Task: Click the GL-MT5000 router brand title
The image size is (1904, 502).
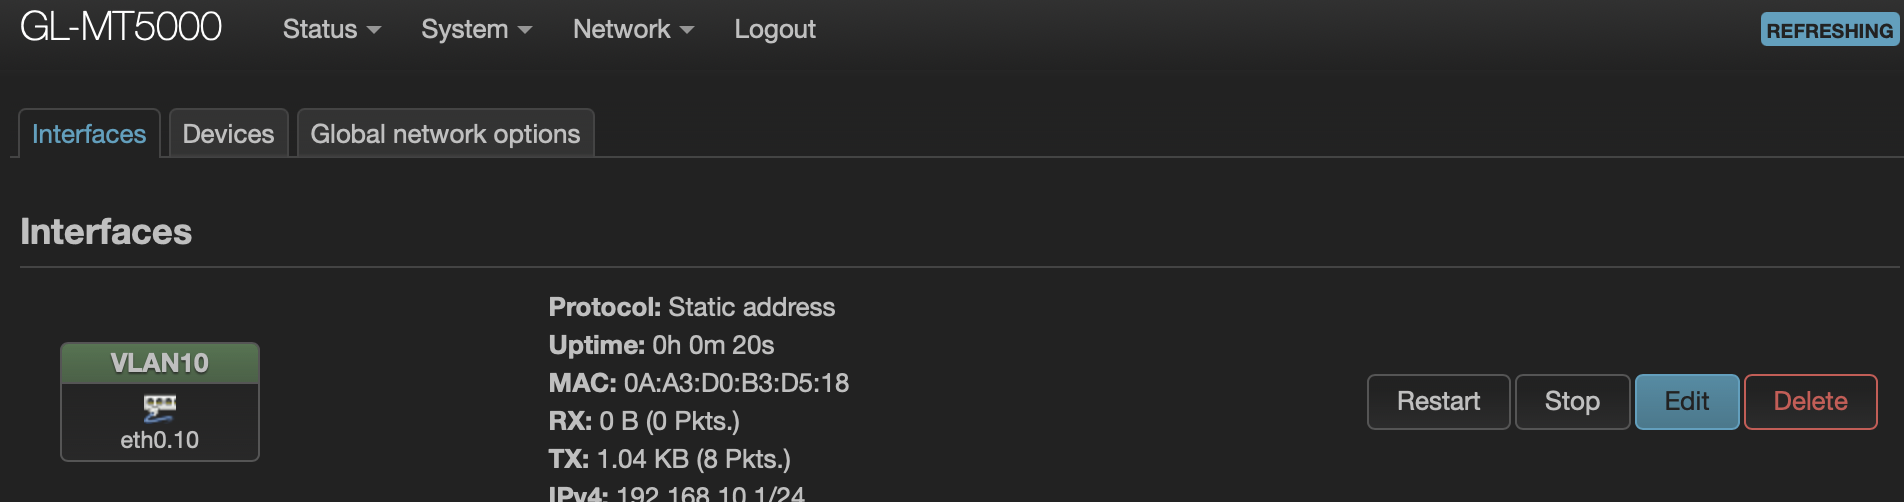Action: pyautogui.click(x=121, y=27)
